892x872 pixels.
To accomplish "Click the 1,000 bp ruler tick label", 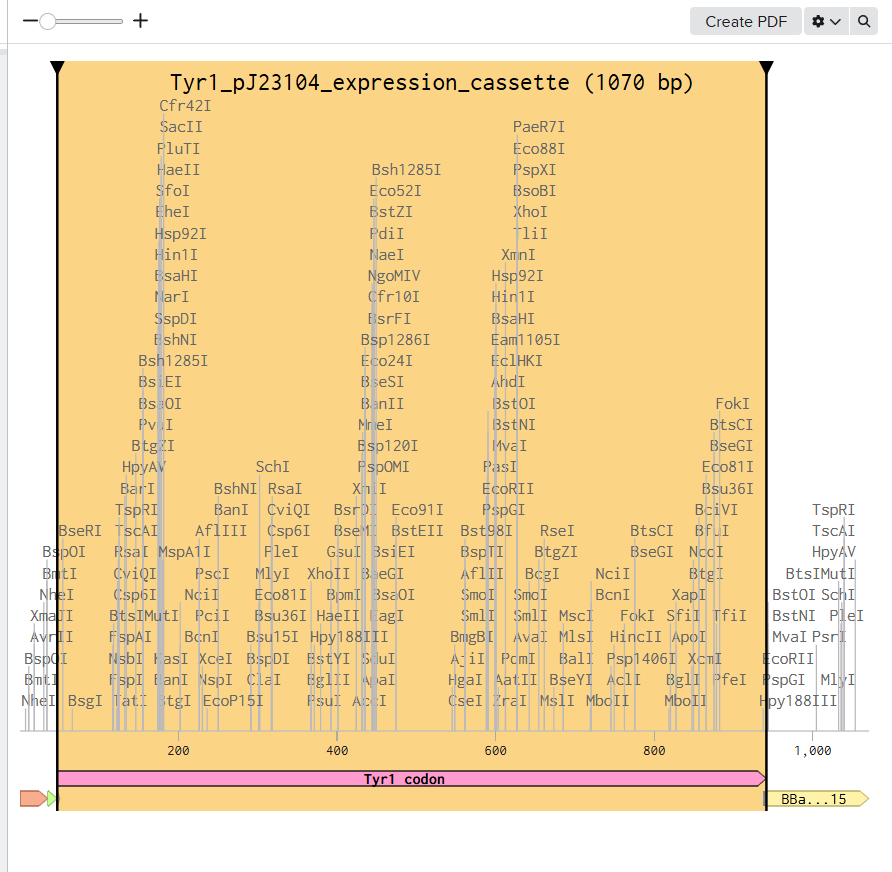I will [812, 750].
